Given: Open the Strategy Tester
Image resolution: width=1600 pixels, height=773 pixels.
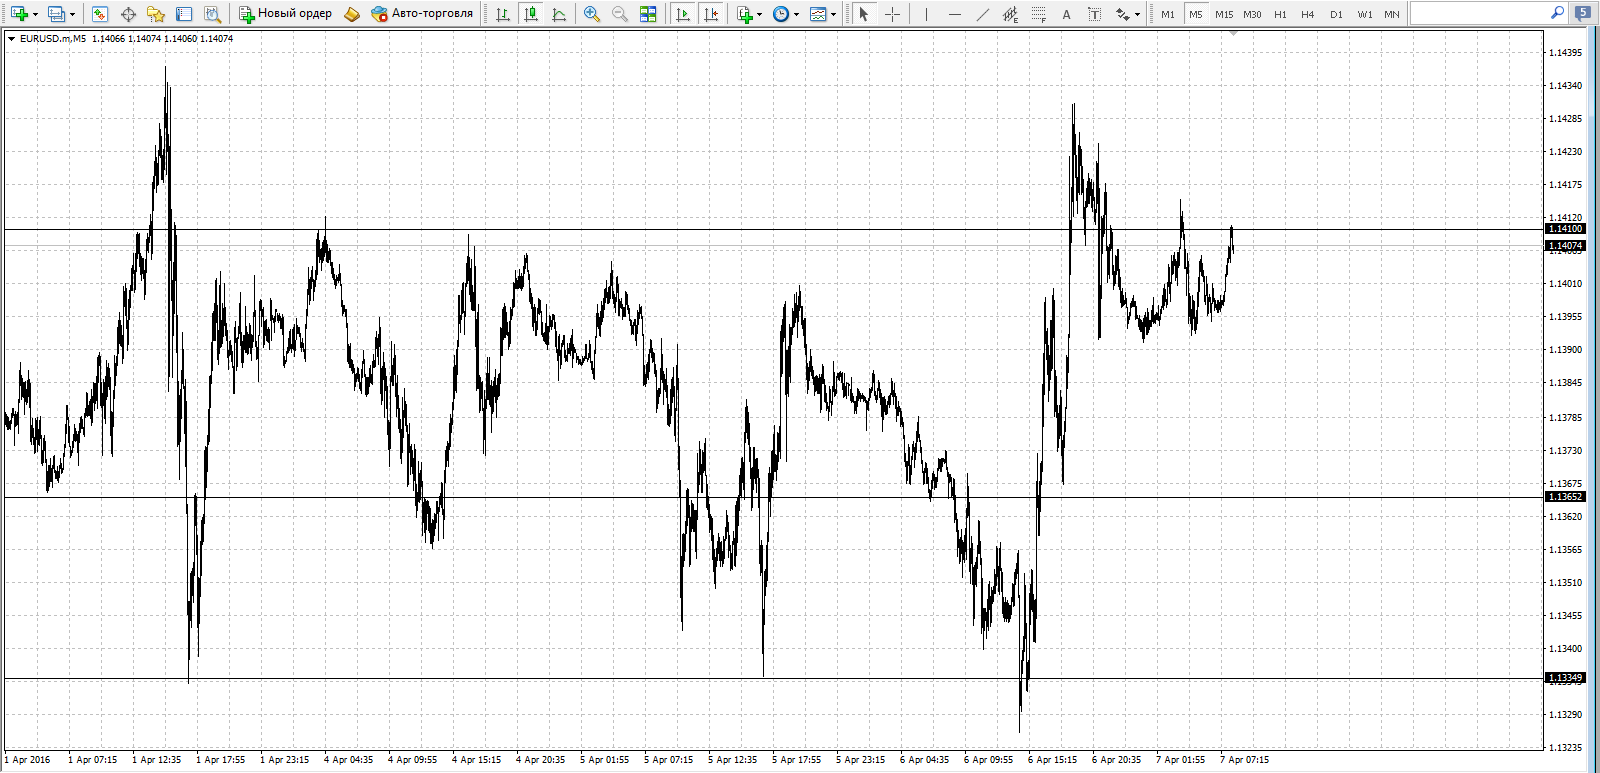Looking at the screenshot, I should pos(212,14).
